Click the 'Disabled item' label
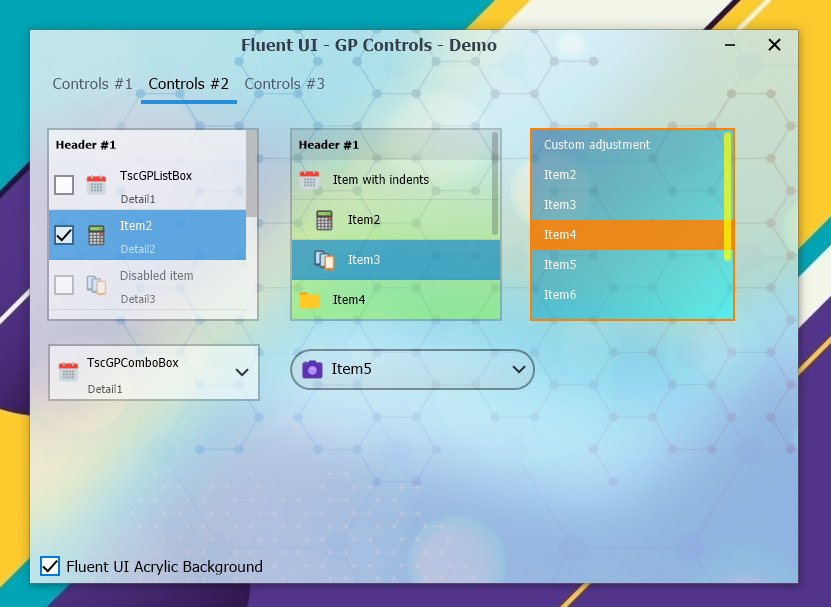 tap(156, 276)
